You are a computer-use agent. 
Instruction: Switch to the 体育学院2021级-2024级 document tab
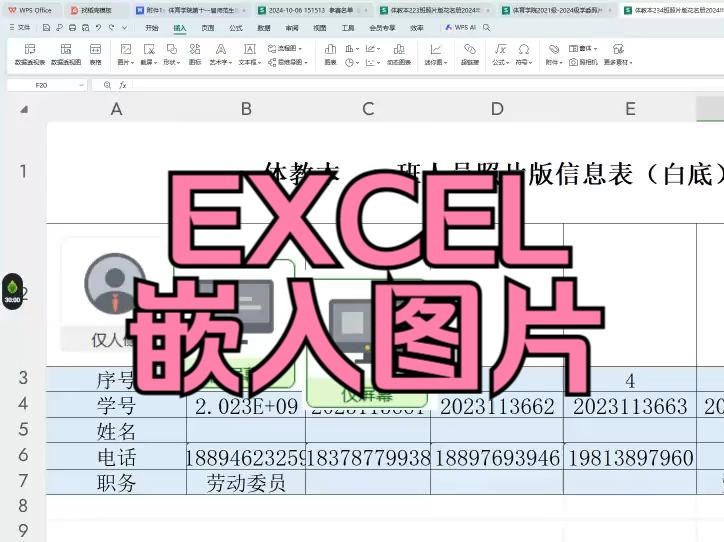(558, 10)
